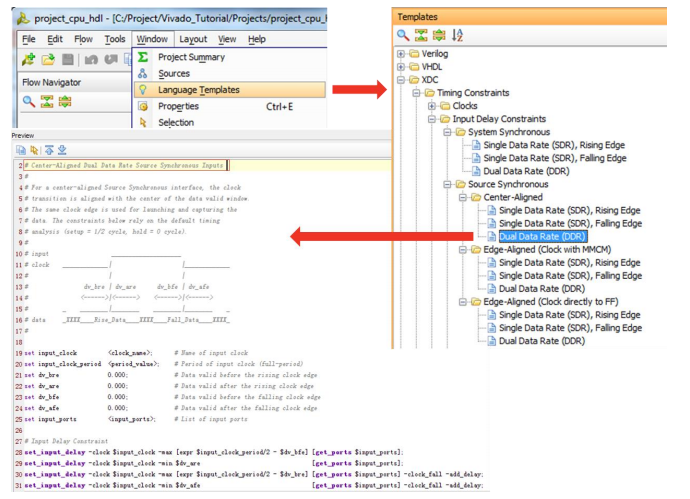Select highlighted Dual Data Rate (DDR) template

point(541,236)
